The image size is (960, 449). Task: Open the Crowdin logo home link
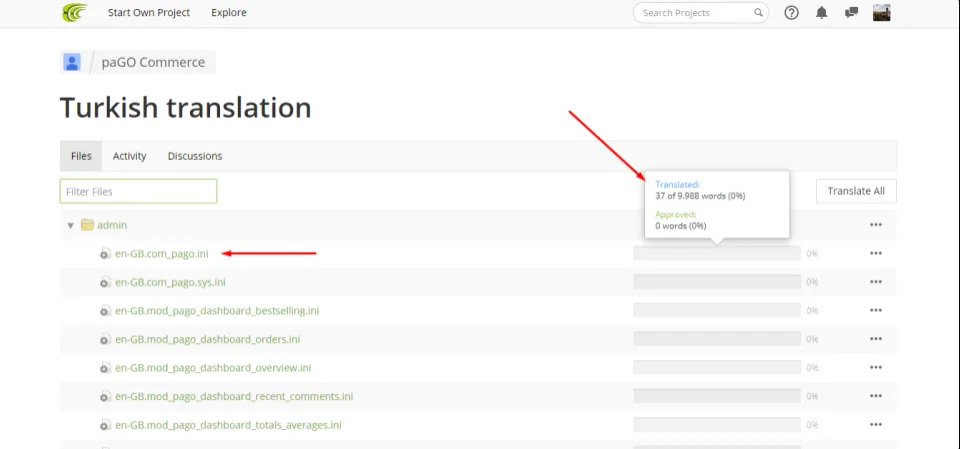(75, 12)
